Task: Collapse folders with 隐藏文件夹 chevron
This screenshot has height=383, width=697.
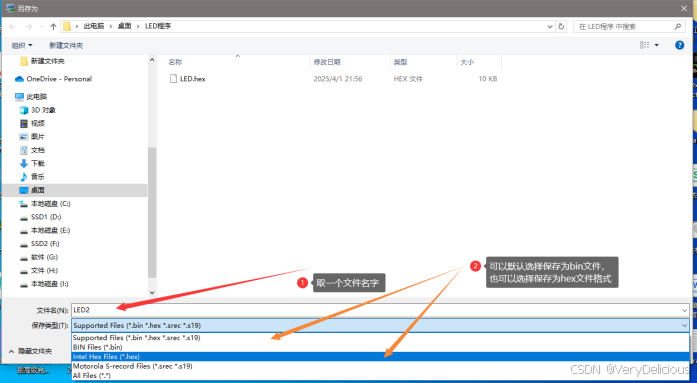Action: click(x=11, y=351)
